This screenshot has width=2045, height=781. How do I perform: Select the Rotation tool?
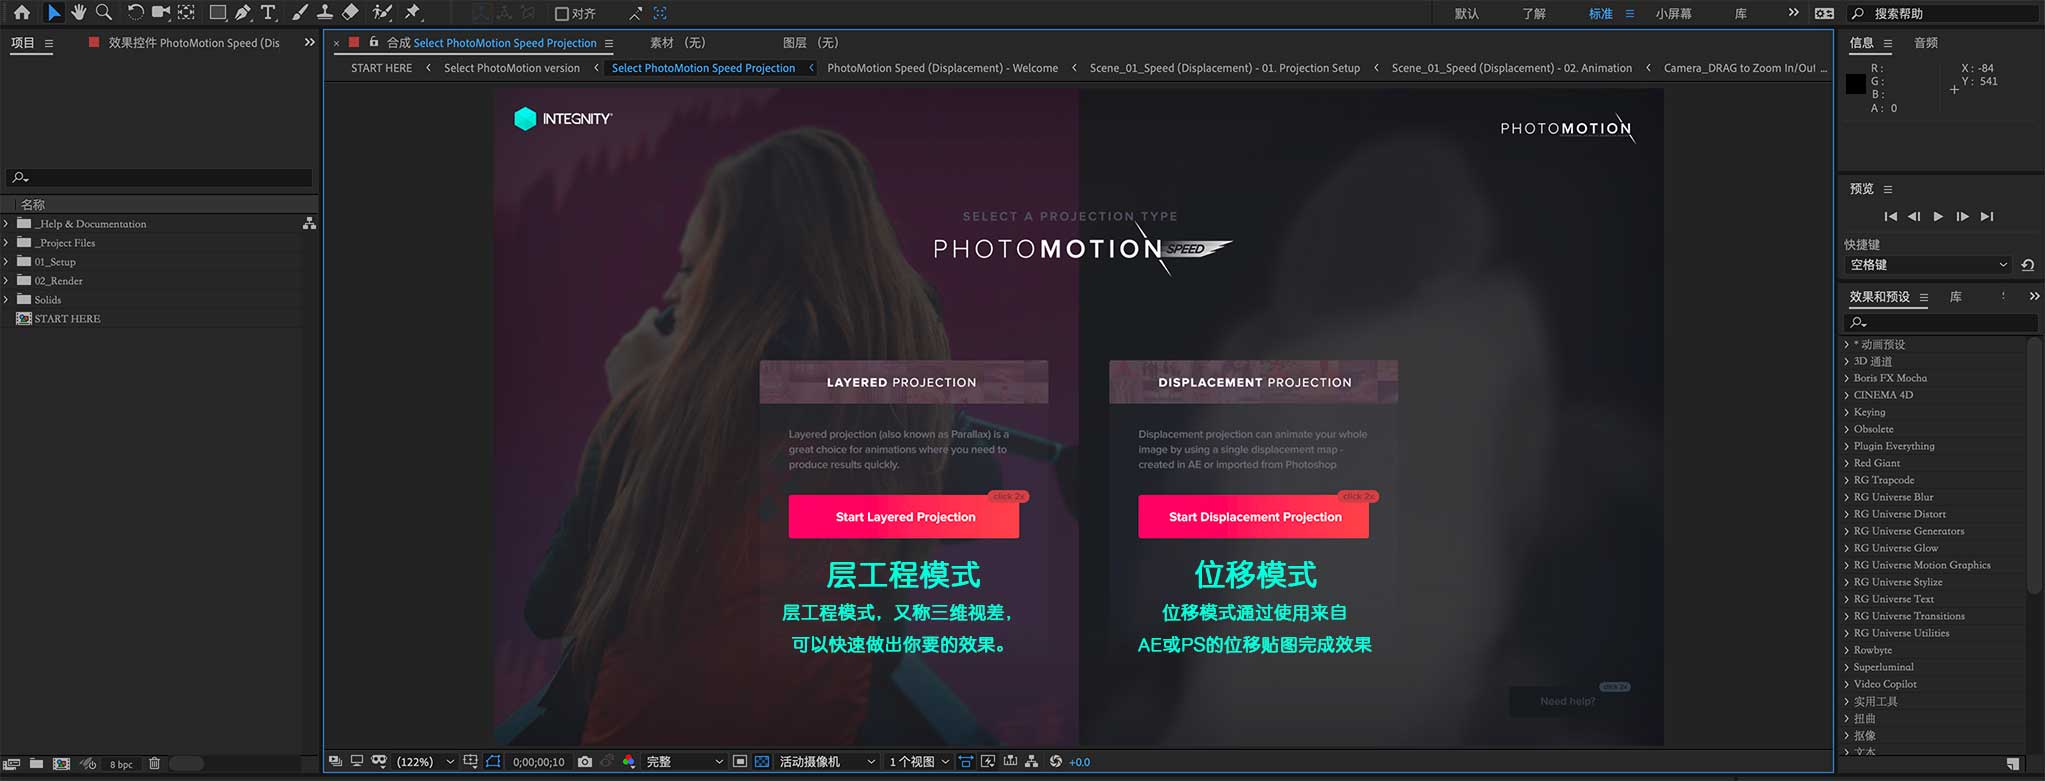pos(134,13)
